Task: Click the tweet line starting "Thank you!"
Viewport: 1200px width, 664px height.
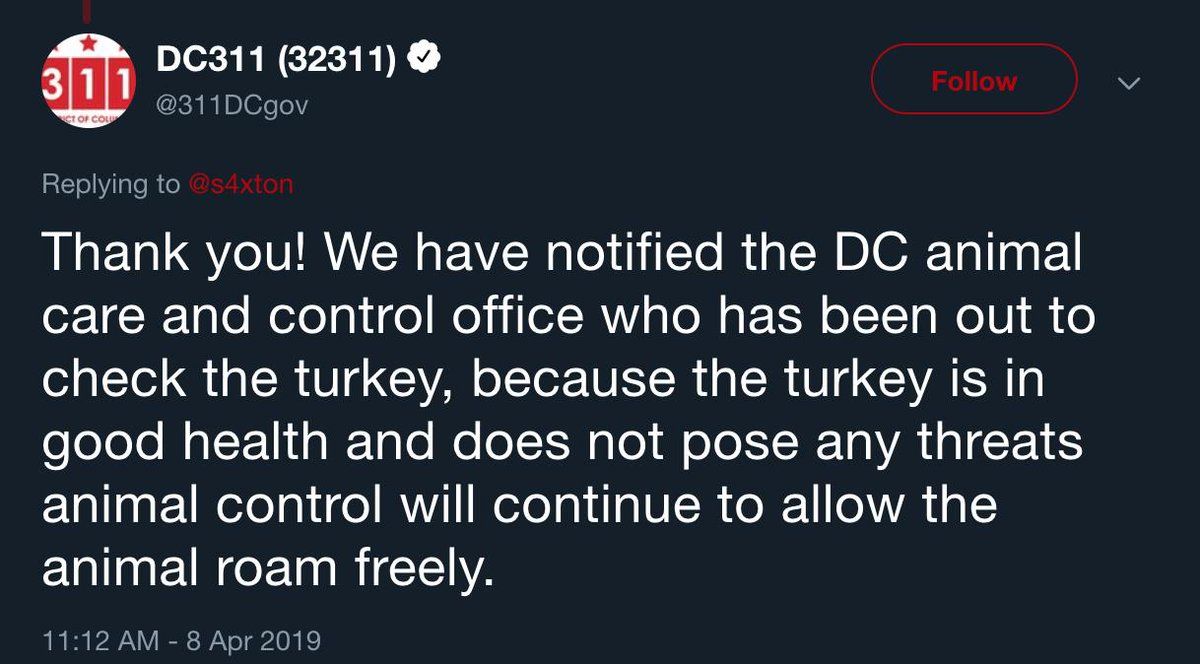Action: [562, 255]
